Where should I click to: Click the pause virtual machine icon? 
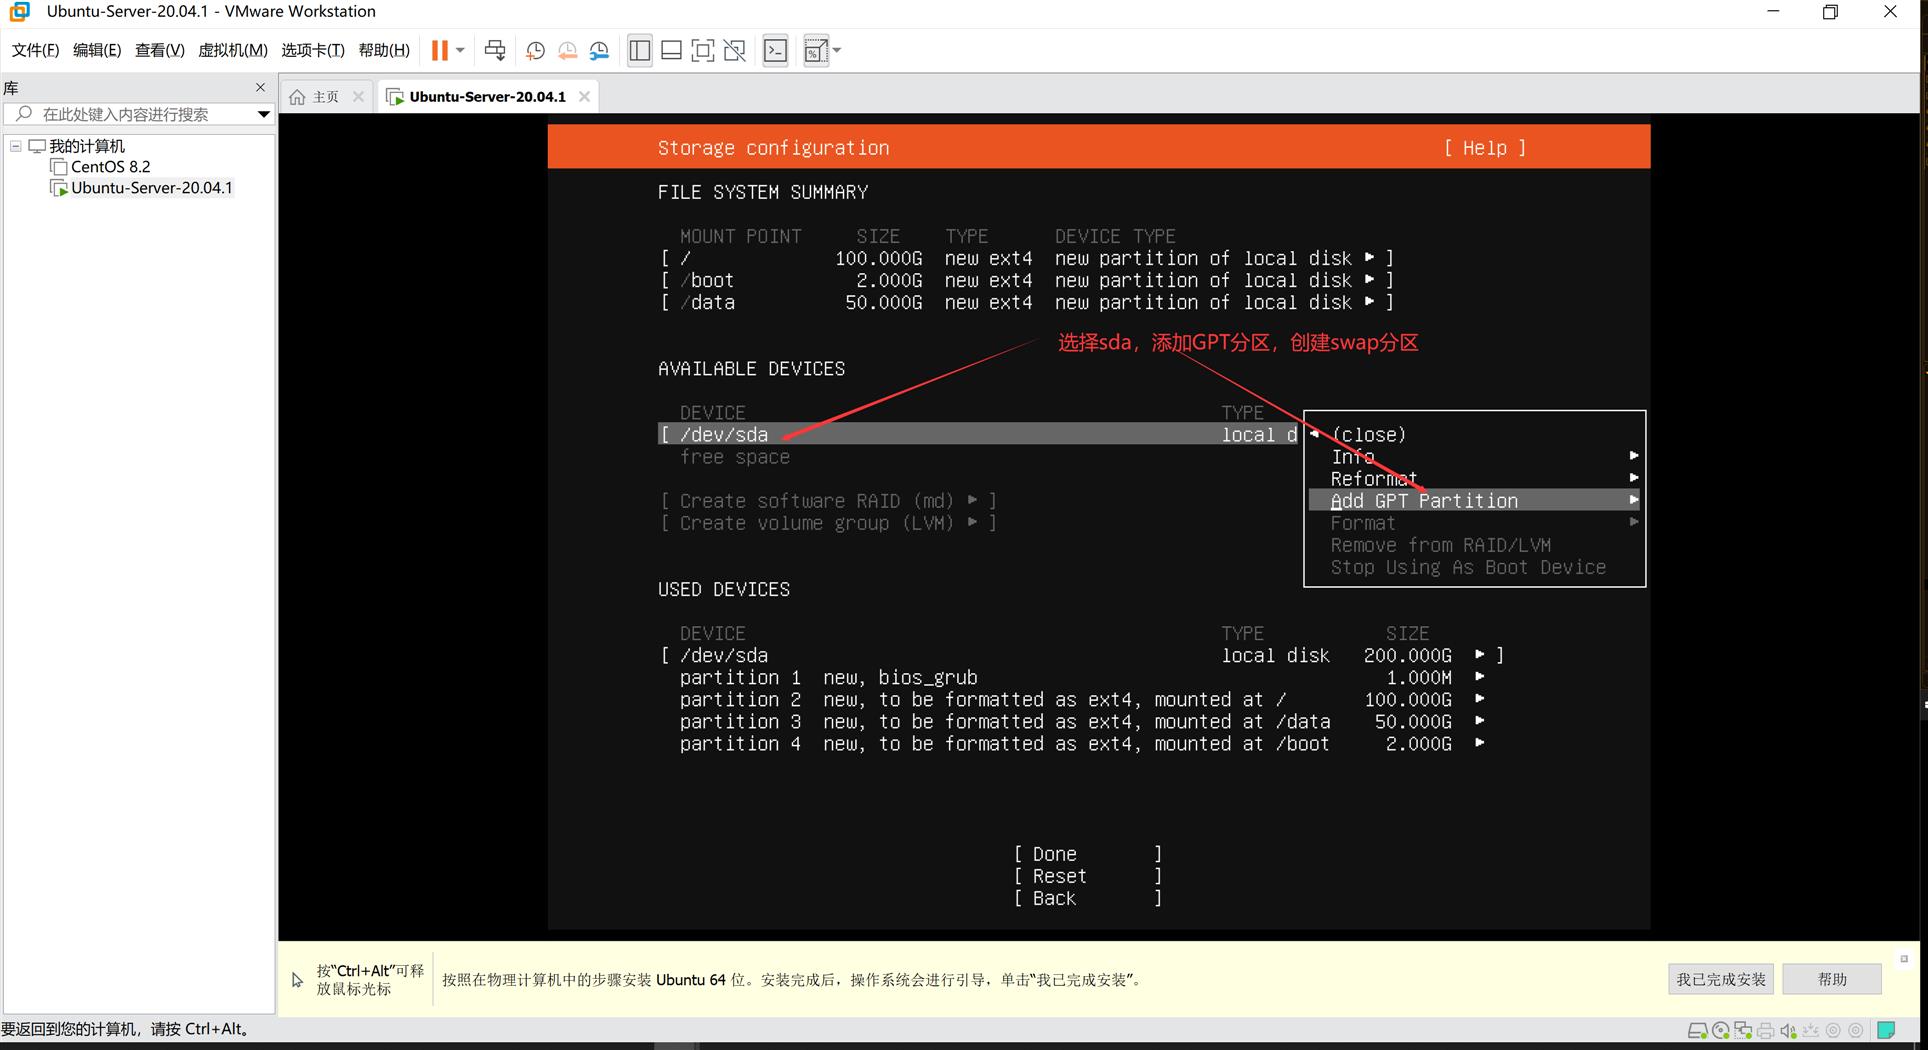[439, 50]
